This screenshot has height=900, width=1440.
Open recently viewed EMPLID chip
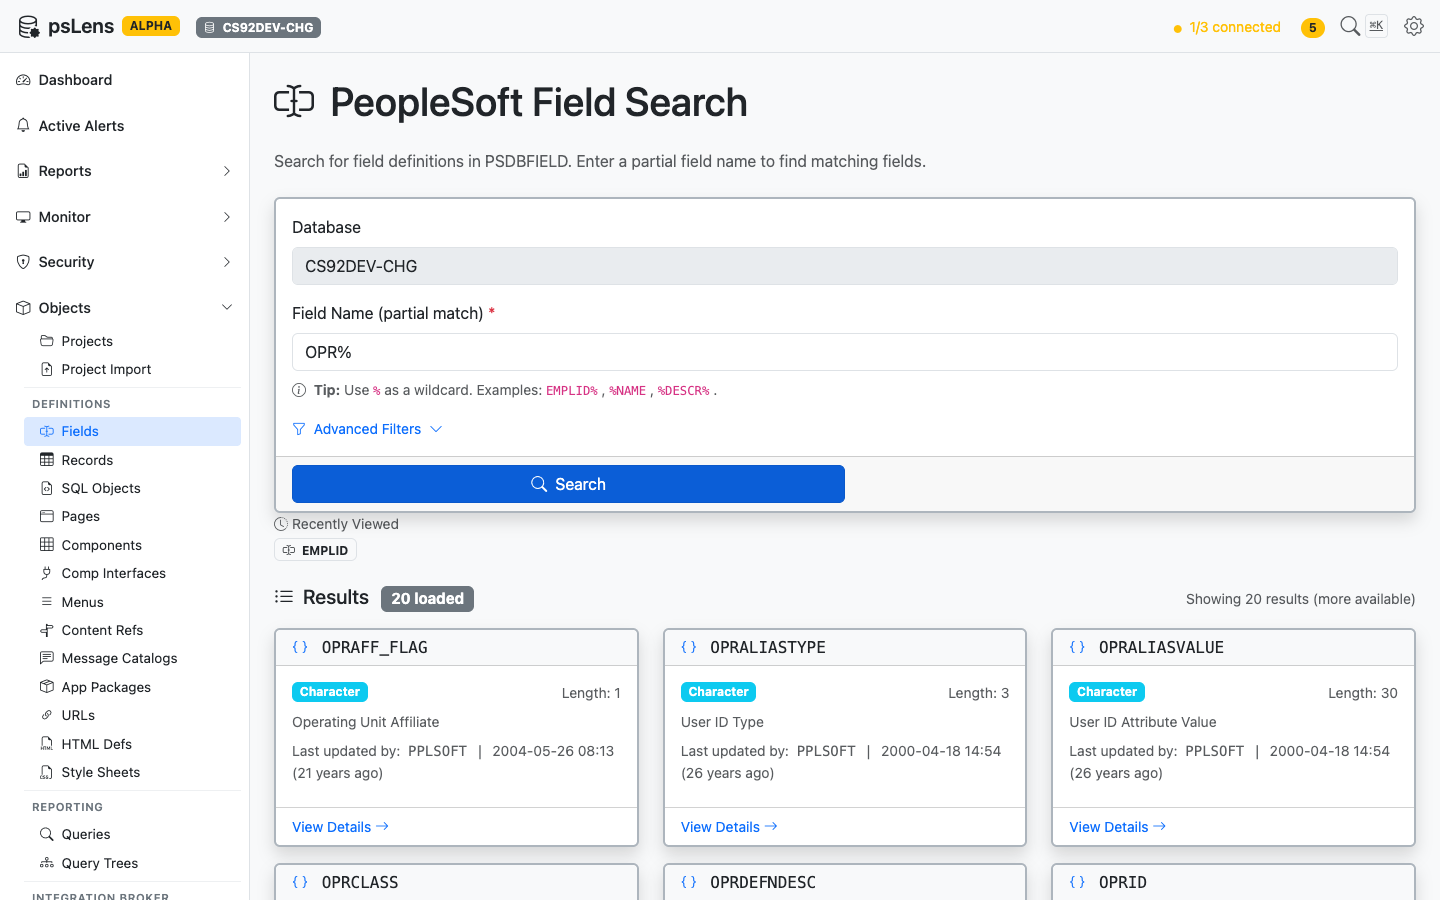[315, 550]
